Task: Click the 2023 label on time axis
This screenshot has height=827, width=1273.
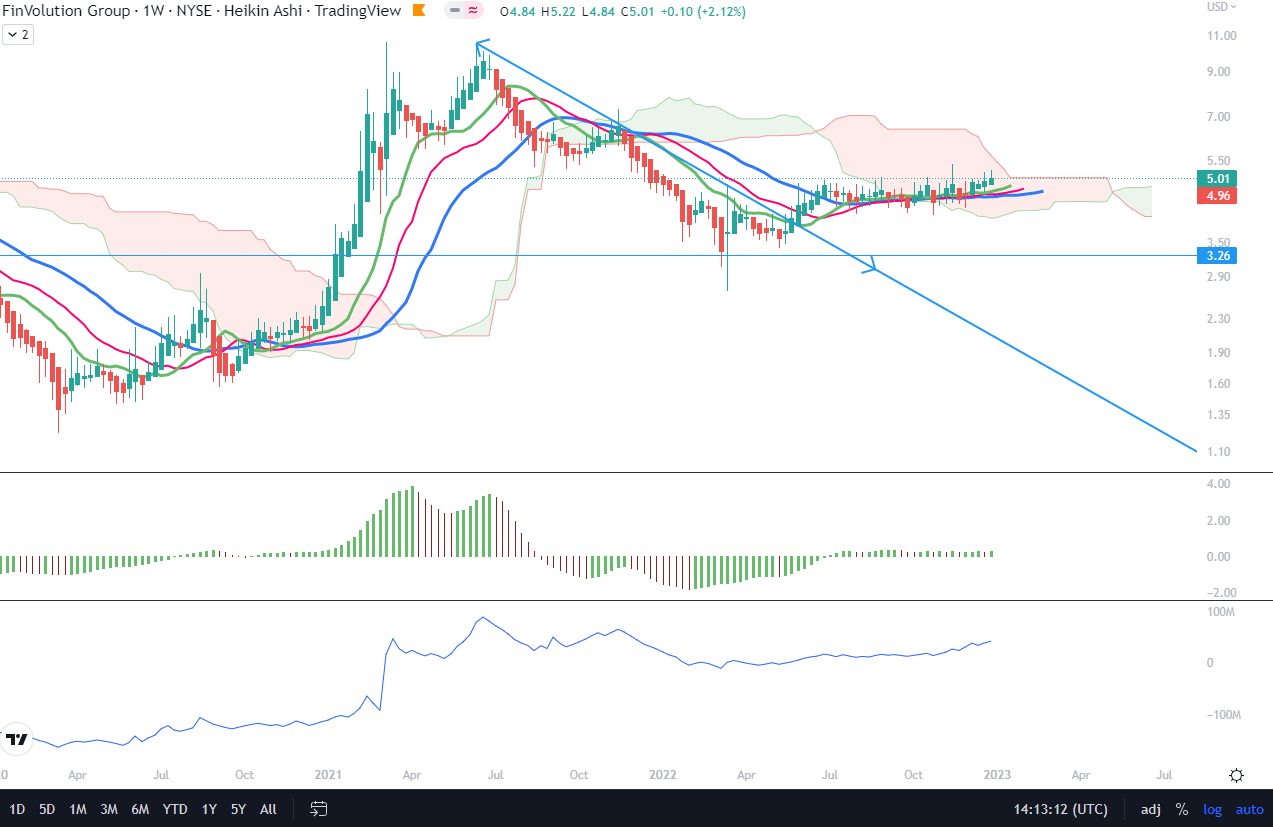Action: click(x=998, y=775)
